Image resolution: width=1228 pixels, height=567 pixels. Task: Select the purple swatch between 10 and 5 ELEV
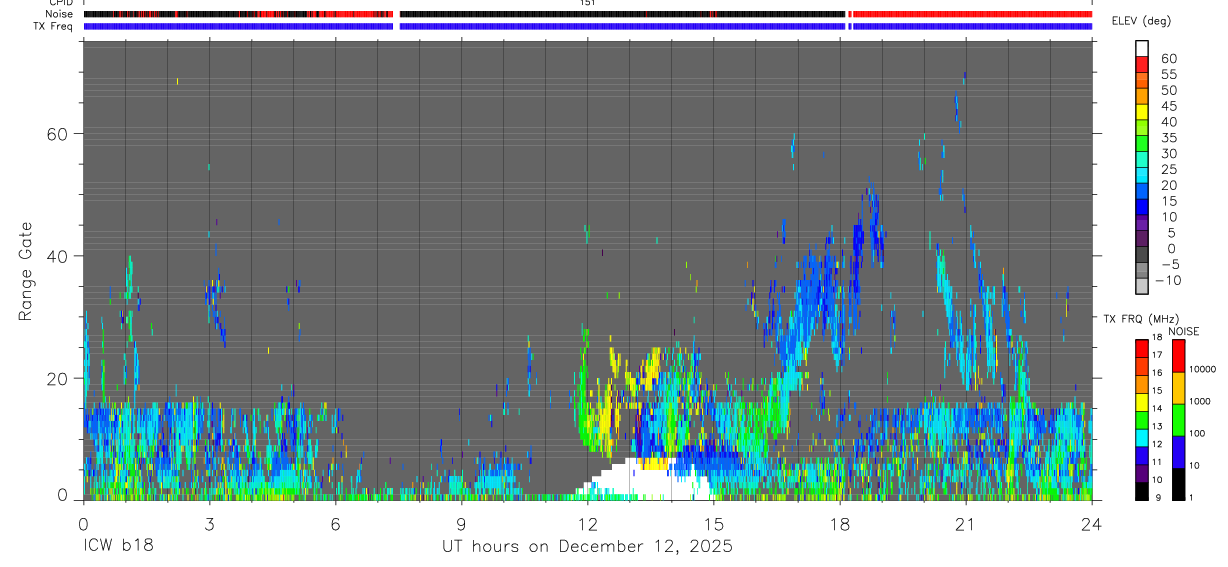click(x=1142, y=222)
